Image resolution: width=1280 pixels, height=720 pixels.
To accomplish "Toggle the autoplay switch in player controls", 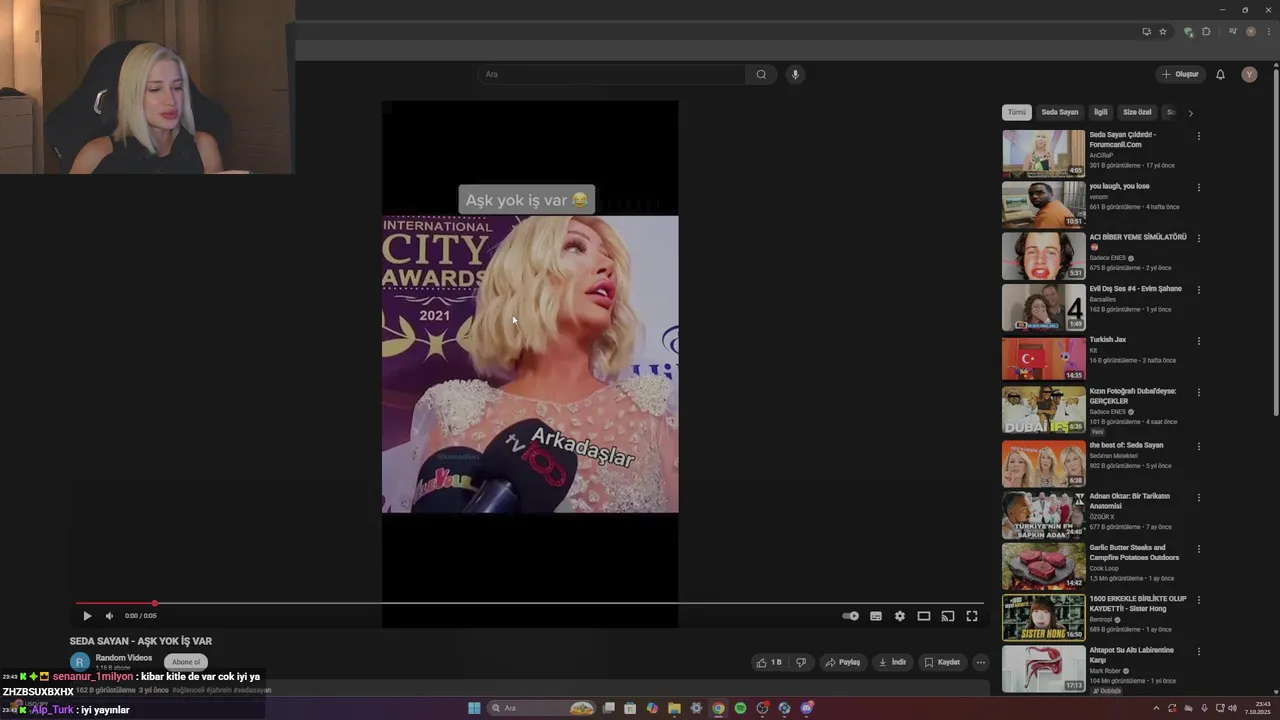I will (850, 616).
